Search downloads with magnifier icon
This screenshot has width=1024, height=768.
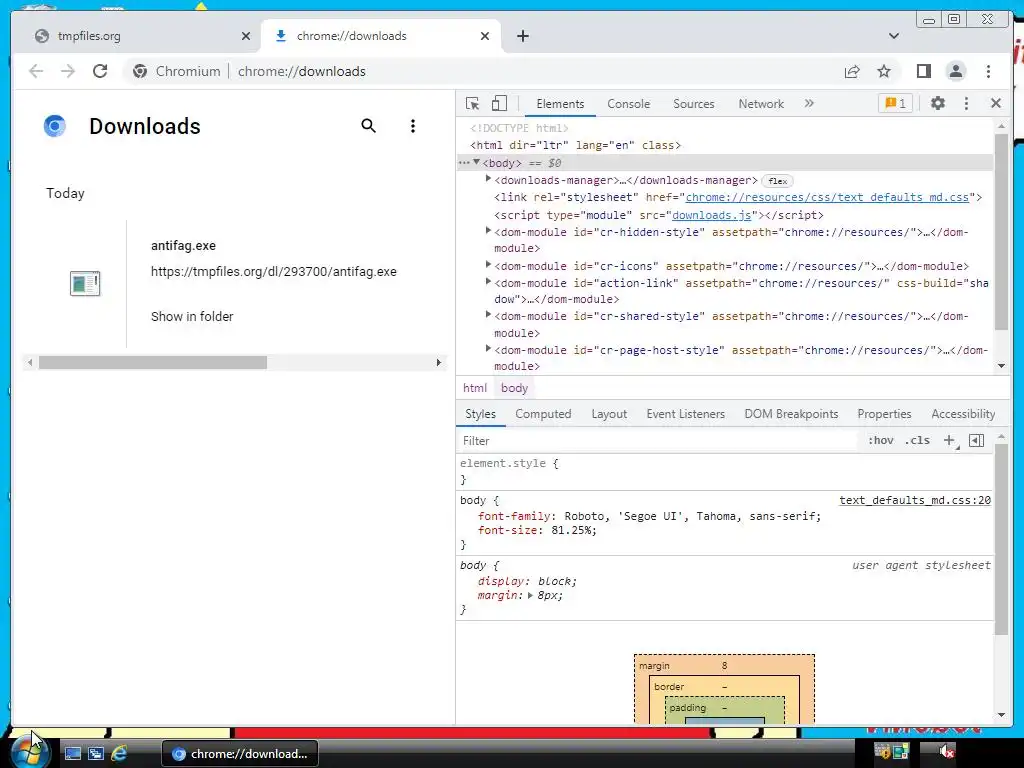pos(368,125)
